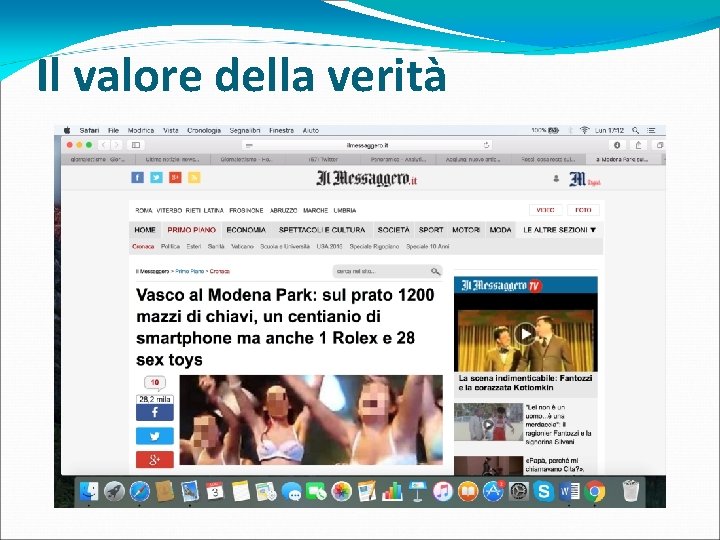The width and height of the screenshot is (720, 540).
Task: Share article on Facebook button
Action: [x=155, y=412]
